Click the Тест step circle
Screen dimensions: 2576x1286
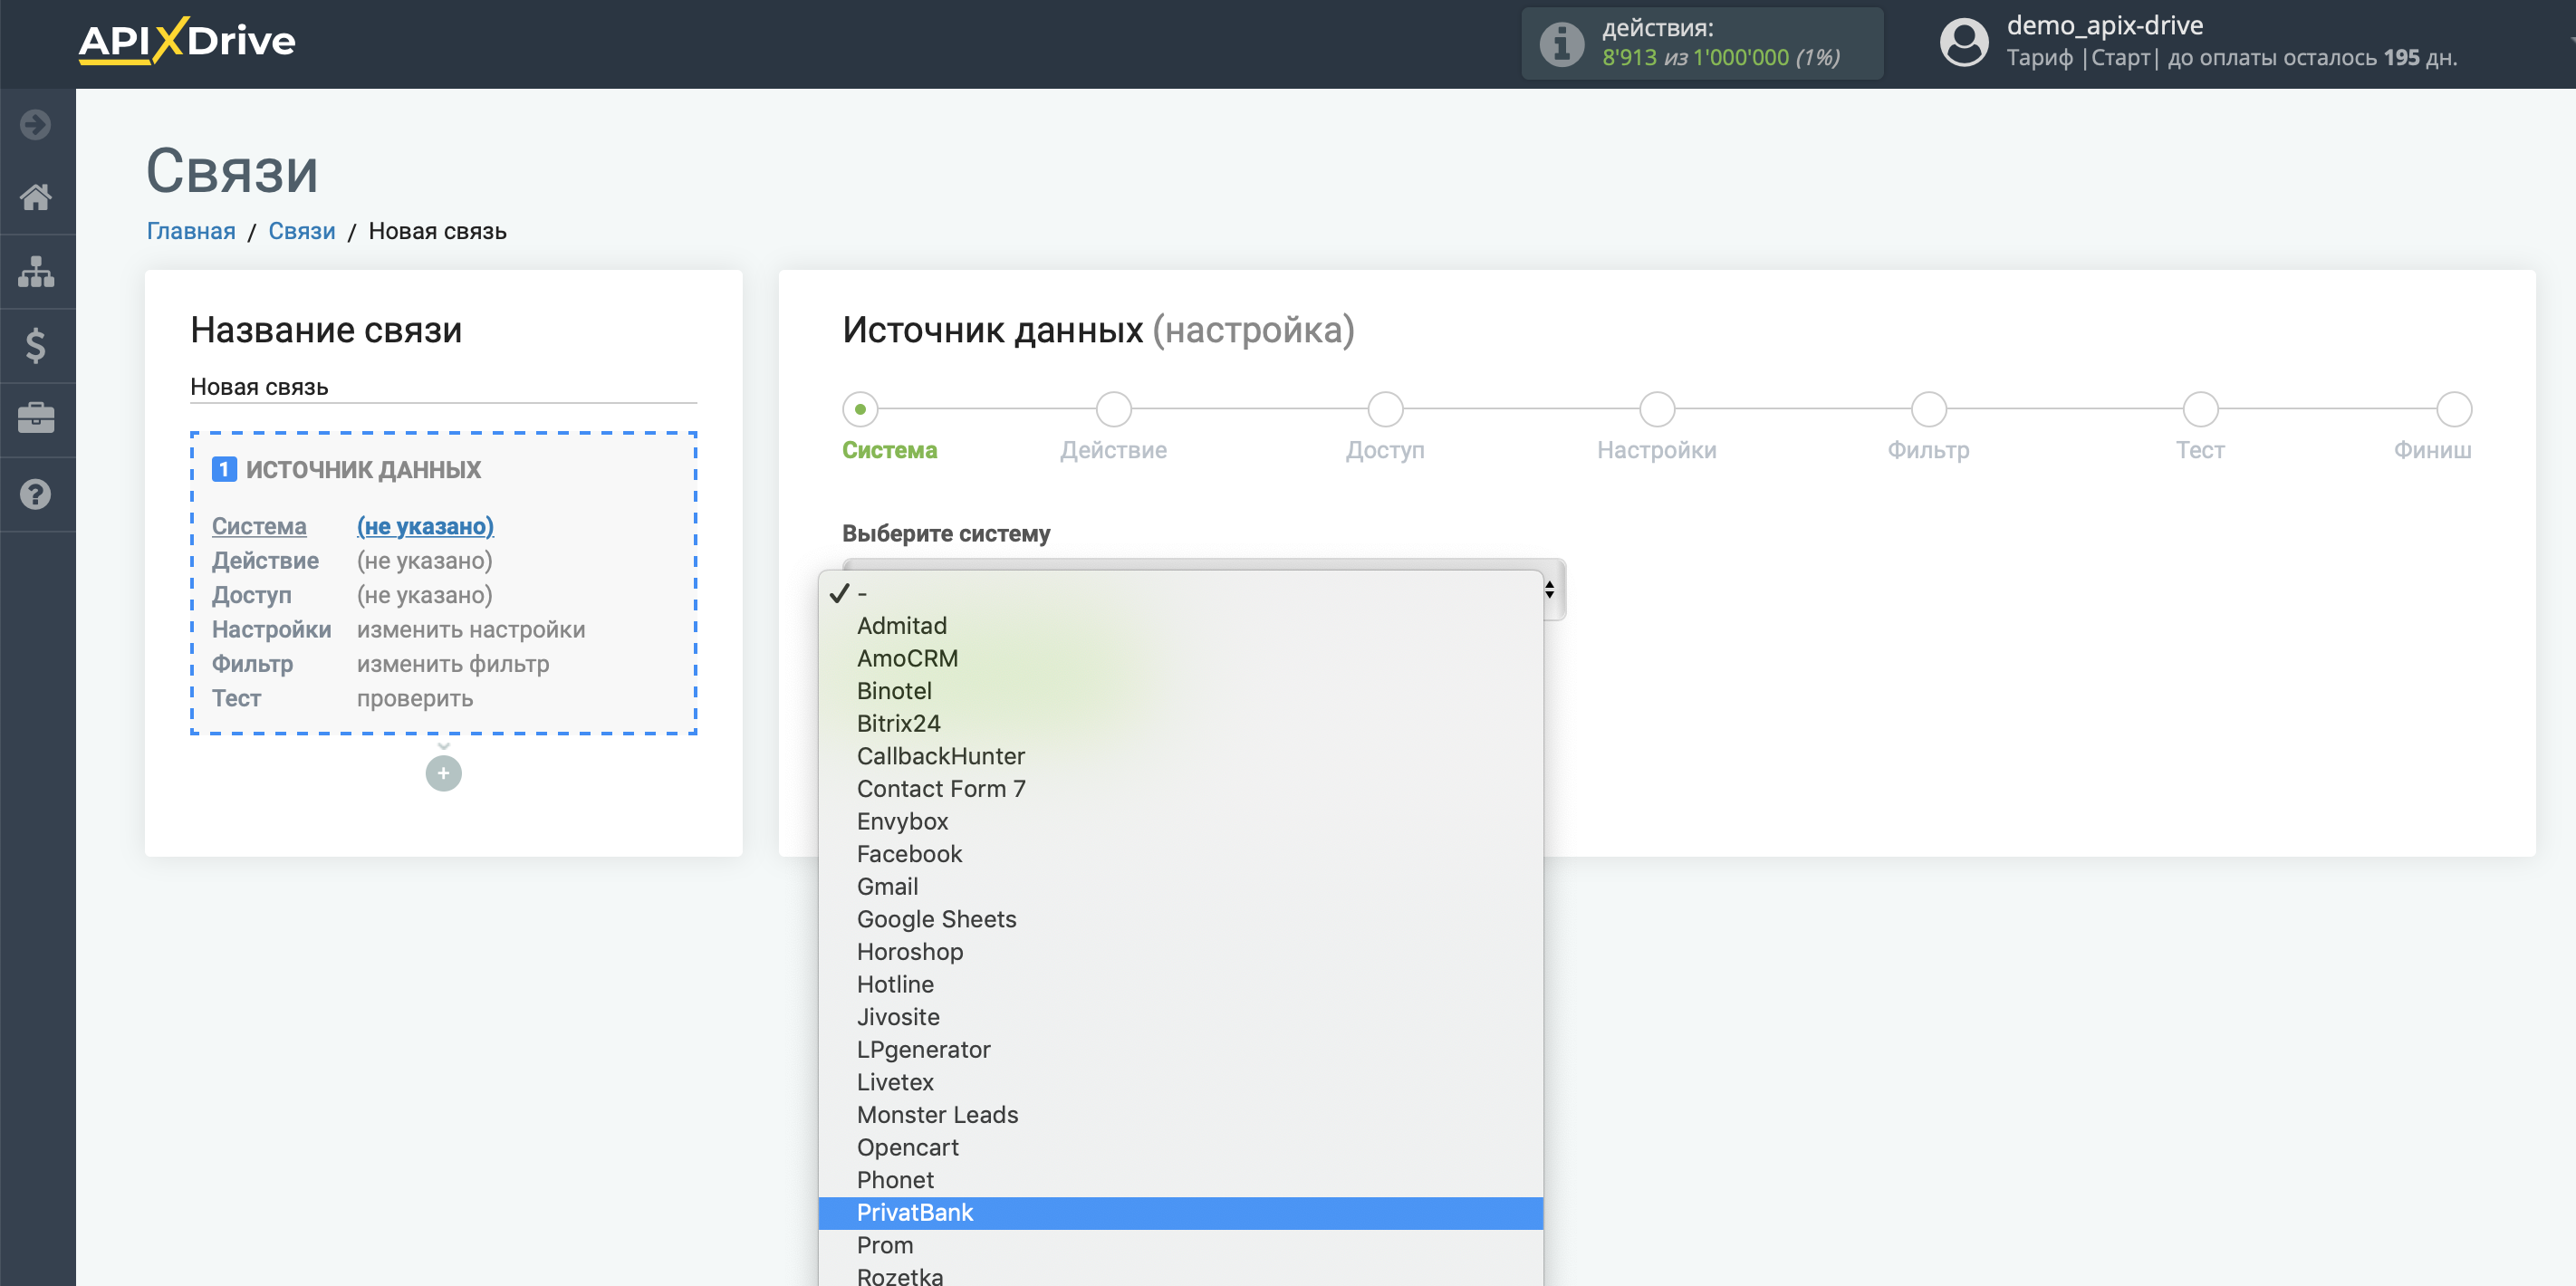click(x=2200, y=409)
